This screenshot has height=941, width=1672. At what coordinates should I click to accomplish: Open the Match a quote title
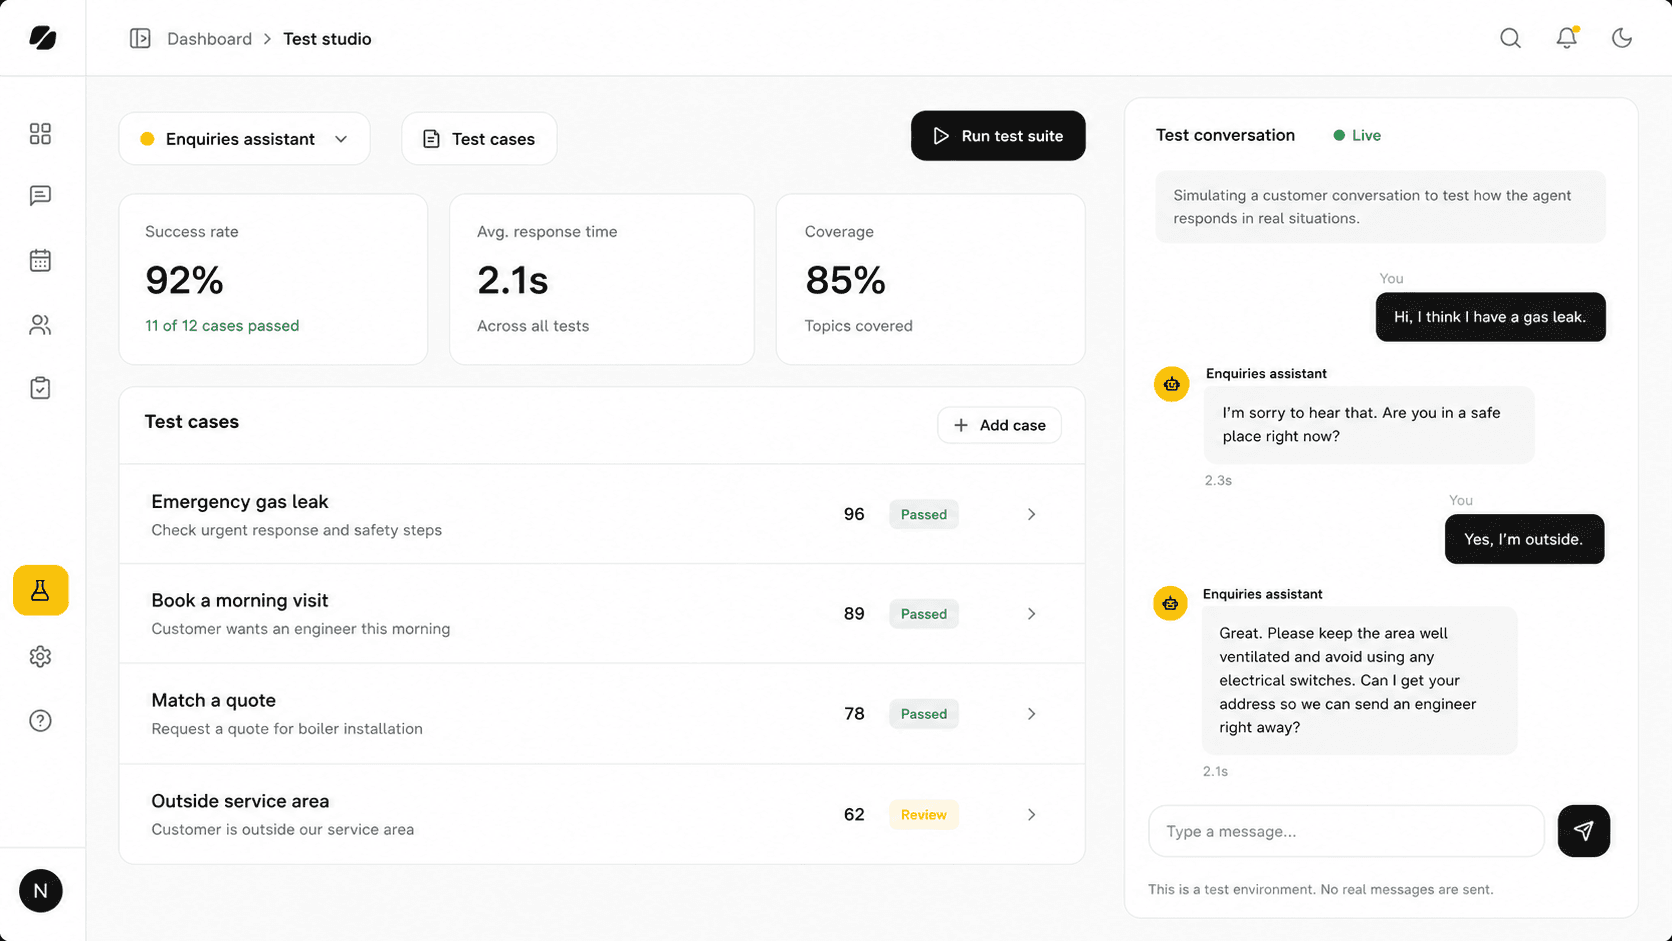(213, 701)
